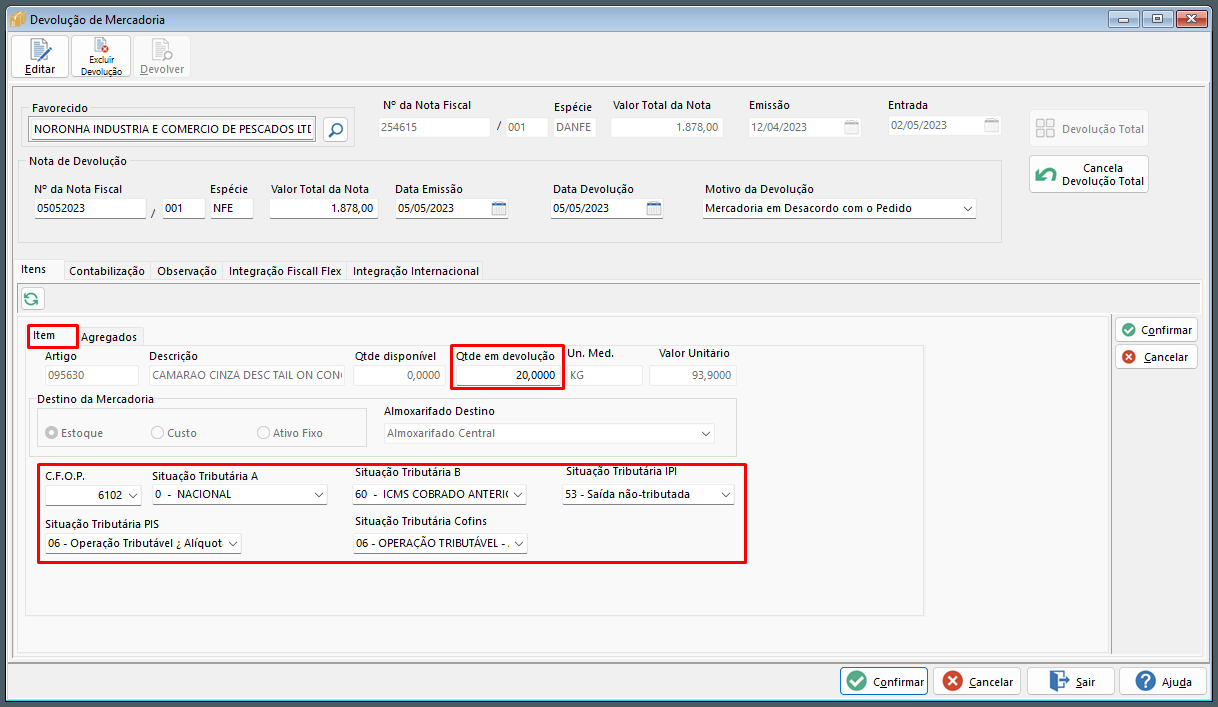This screenshot has height=707, width=1218.
Task: Switch to the Observação tab
Action: (x=187, y=271)
